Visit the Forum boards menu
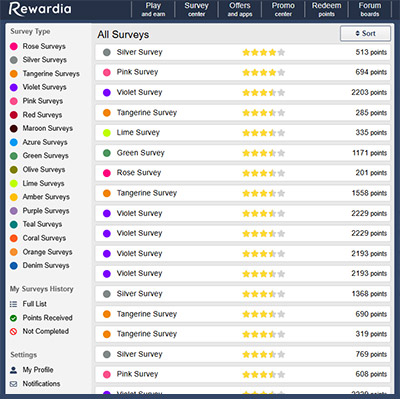Screen dimensions: 400x399 [x=370, y=9]
